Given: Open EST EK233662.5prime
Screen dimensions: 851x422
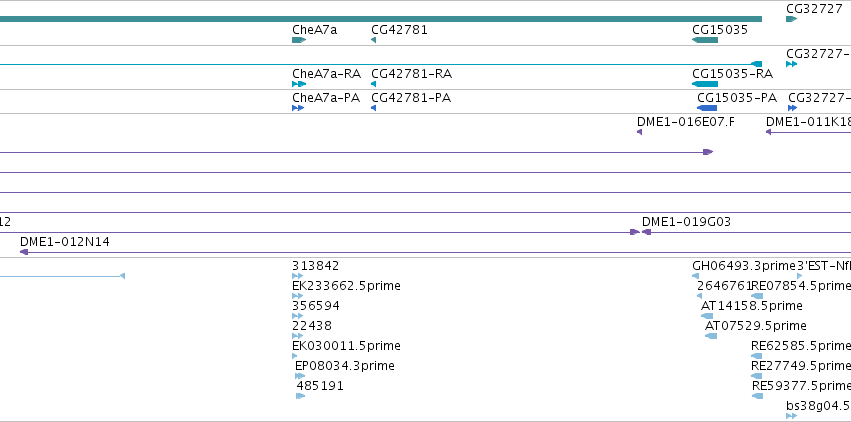Looking at the screenshot, I should [297, 296].
